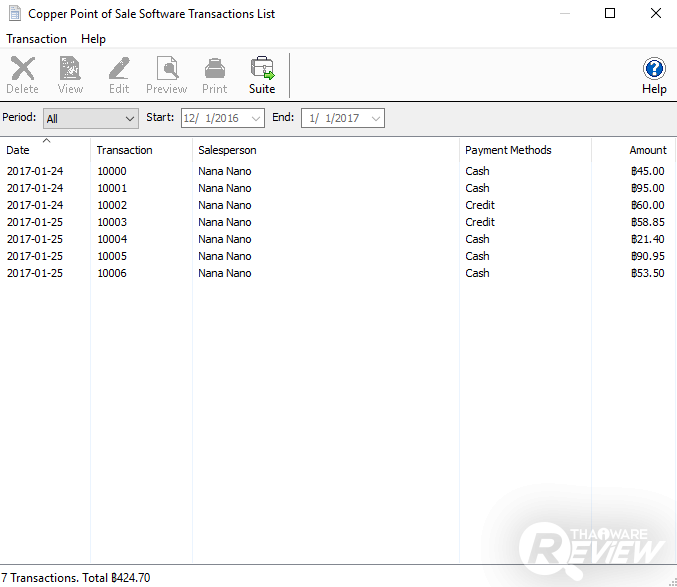
Task: Click the amount ฿45.00
Action: [x=648, y=171]
